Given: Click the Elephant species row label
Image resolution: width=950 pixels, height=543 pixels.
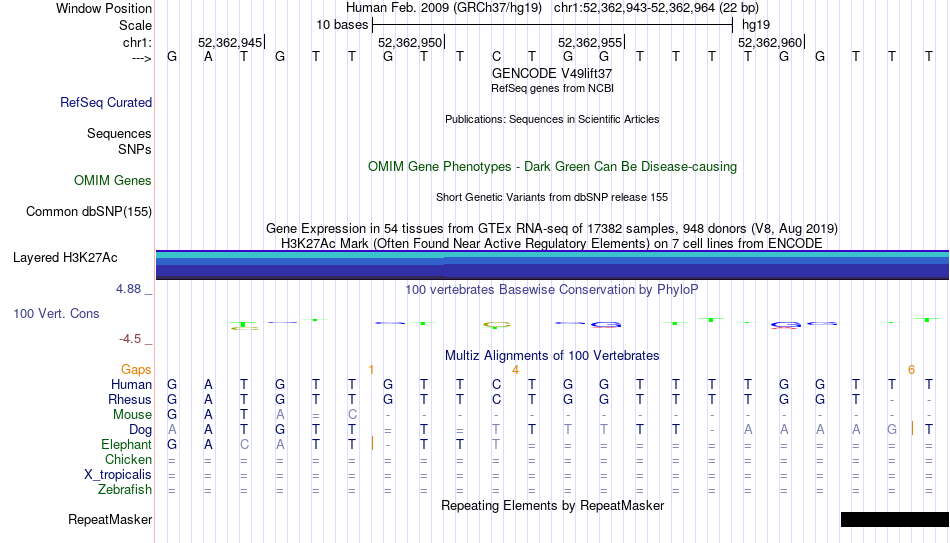Looking at the screenshot, I should click(x=126, y=444).
